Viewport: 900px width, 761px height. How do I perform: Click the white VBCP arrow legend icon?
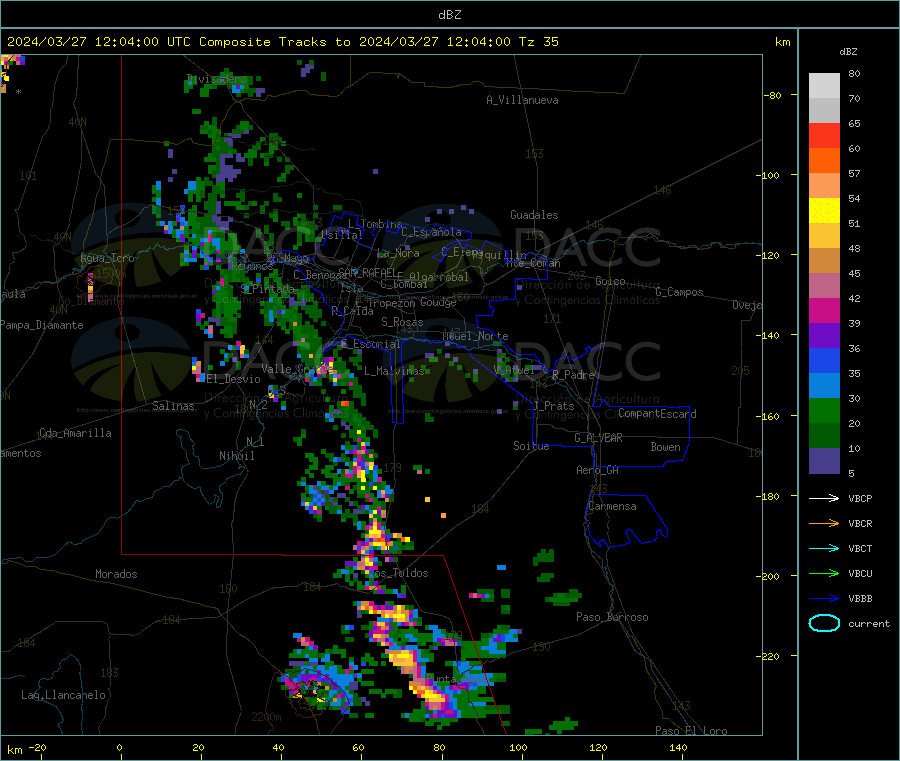(824, 498)
